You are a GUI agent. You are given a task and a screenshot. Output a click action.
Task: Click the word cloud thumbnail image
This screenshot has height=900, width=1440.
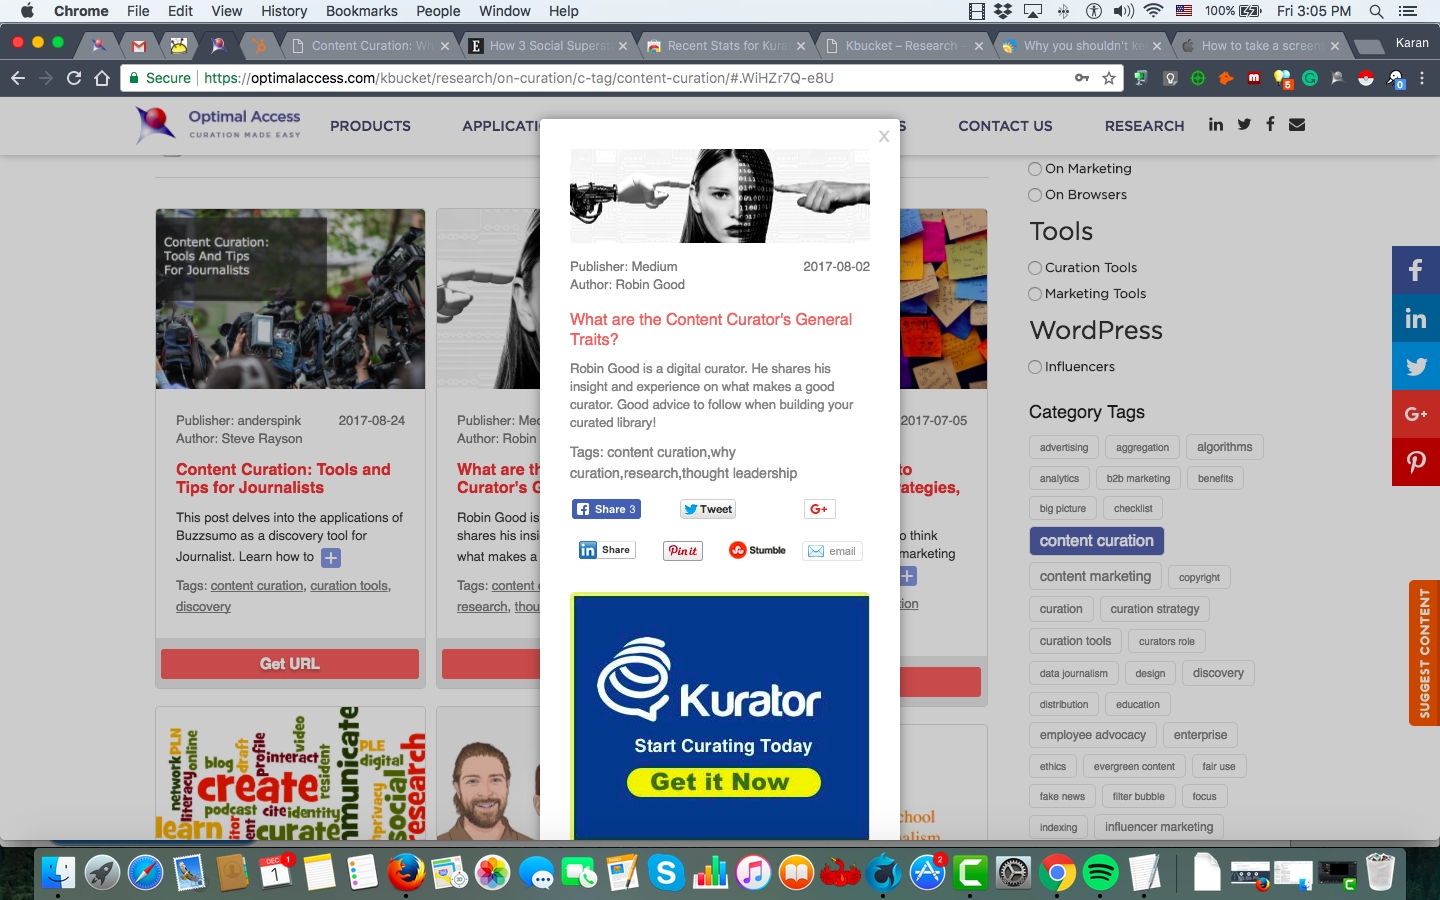(290, 774)
